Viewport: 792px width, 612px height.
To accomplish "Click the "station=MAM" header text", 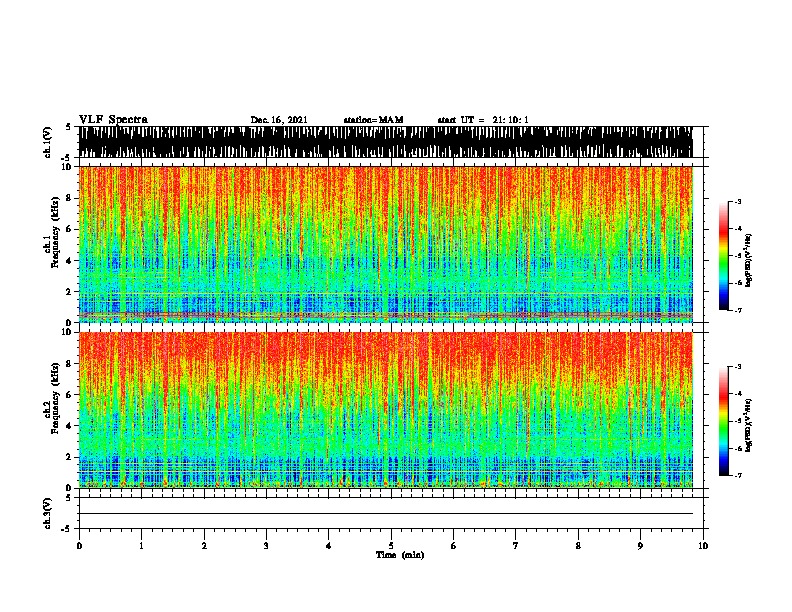I will tap(373, 120).
